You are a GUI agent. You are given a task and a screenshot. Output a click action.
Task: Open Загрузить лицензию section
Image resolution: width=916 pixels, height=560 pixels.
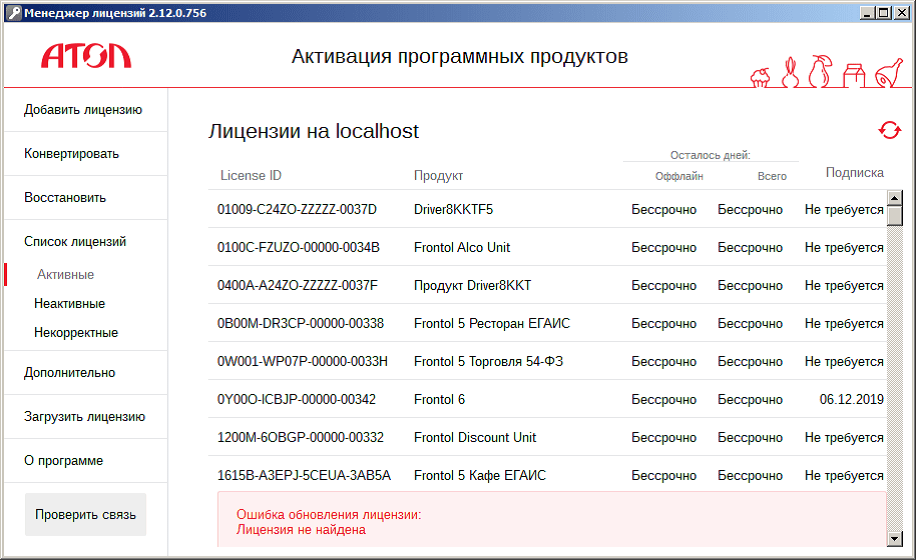tap(85, 416)
